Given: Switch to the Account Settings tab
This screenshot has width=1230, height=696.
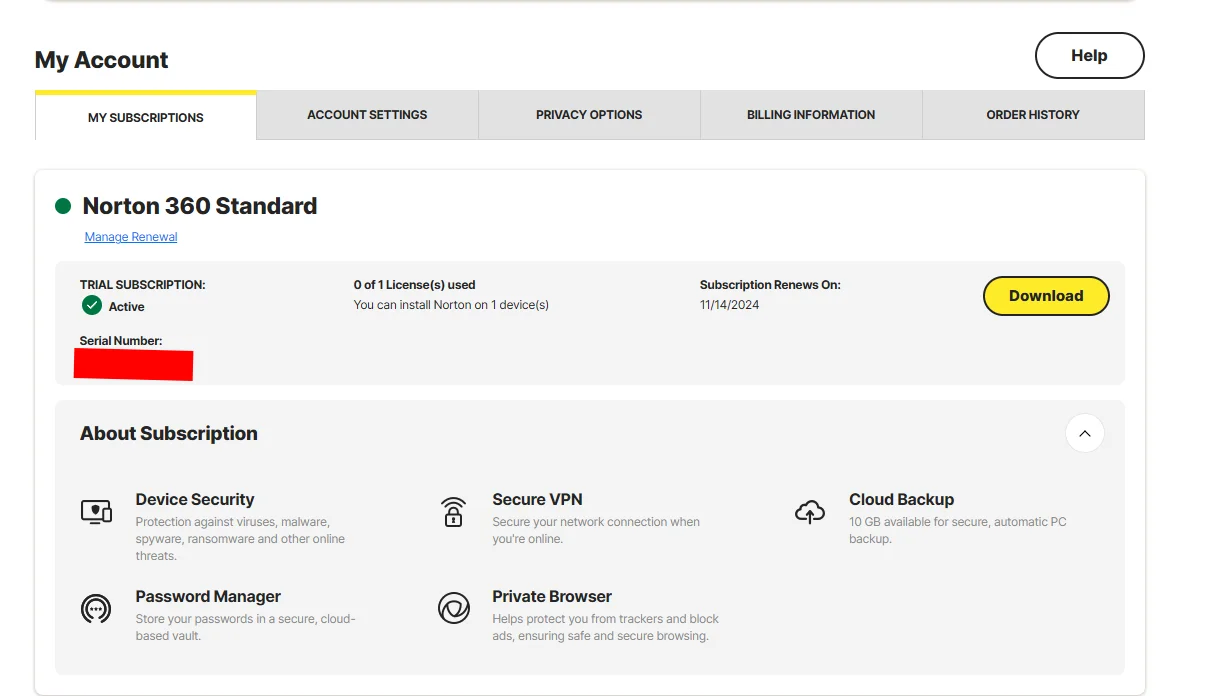Looking at the screenshot, I should (x=367, y=115).
